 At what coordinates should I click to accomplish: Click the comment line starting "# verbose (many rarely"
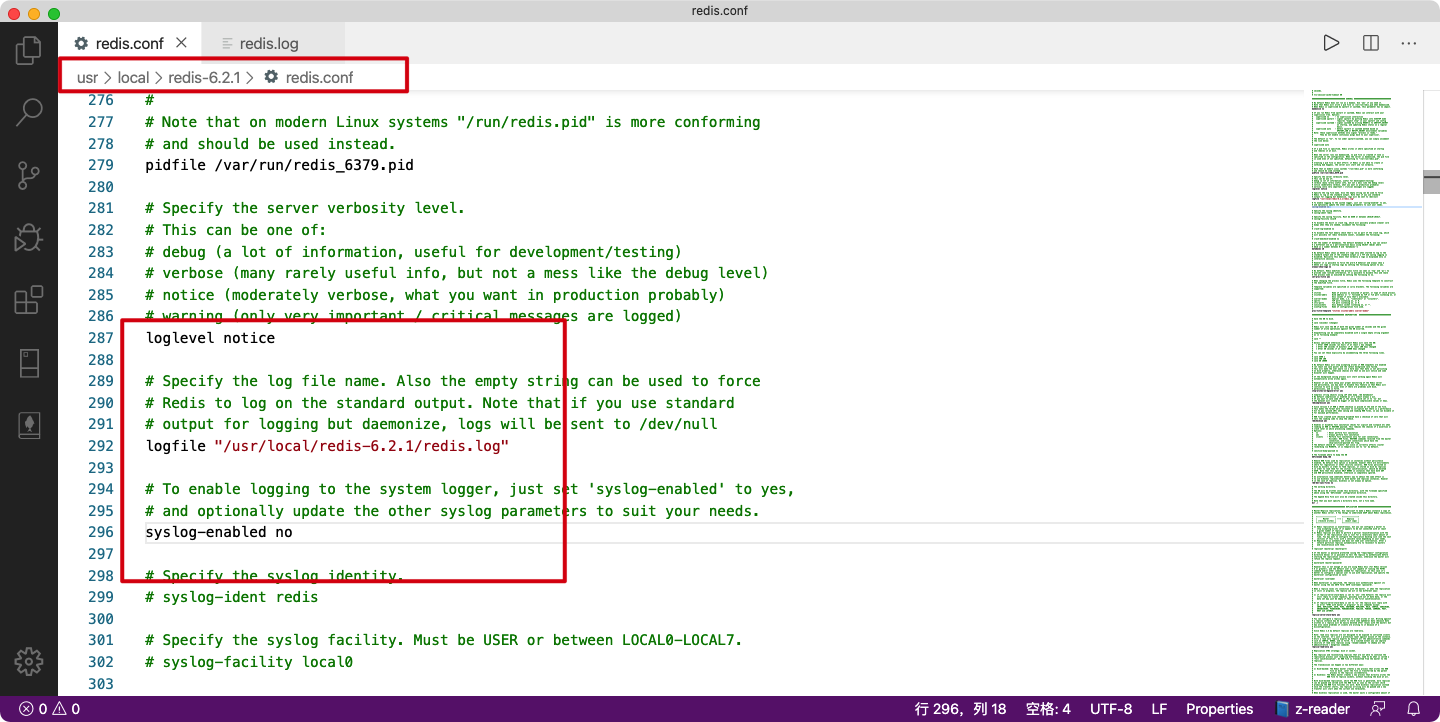coord(456,273)
